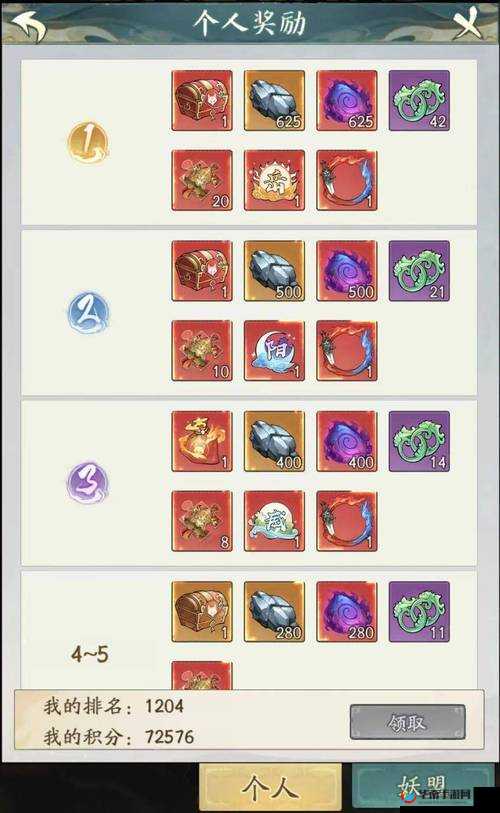
Task: View the rank 2 blue moon title badge
Action: 274,351
